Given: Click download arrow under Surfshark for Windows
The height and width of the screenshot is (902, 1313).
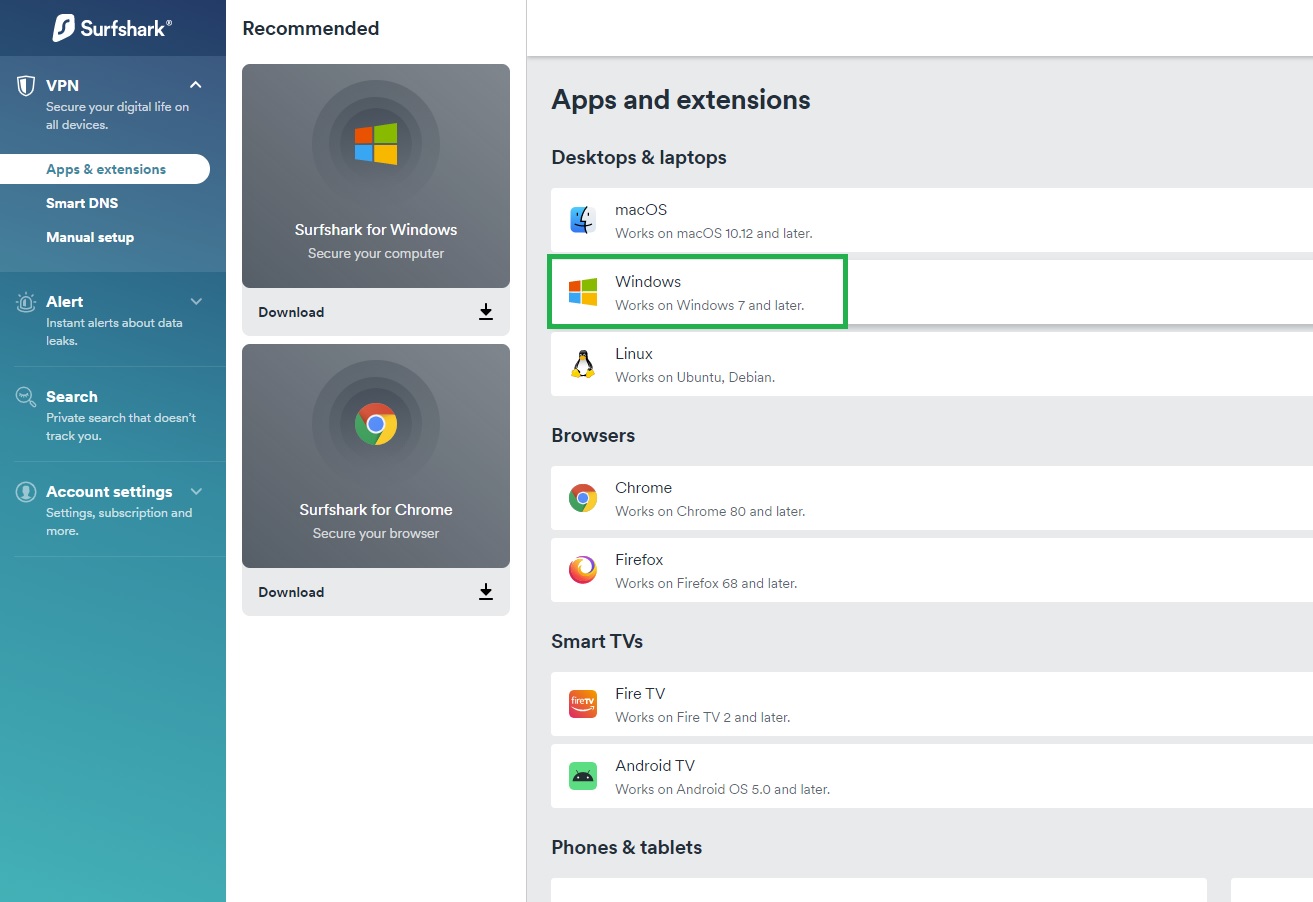Looking at the screenshot, I should pyautogui.click(x=486, y=312).
